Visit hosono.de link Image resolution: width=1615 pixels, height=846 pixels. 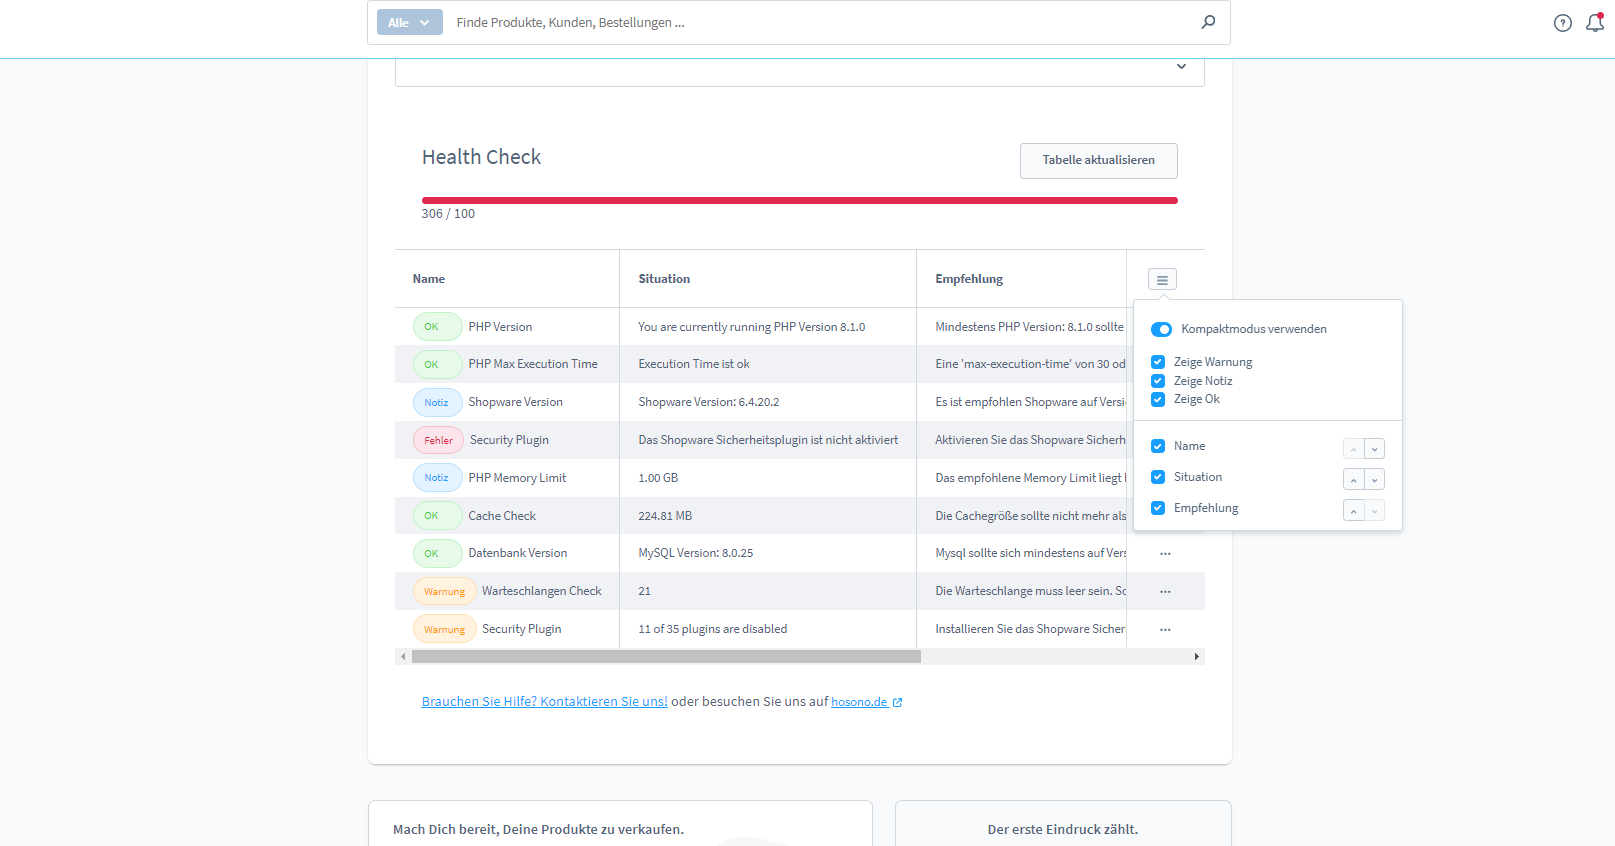[859, 702]
